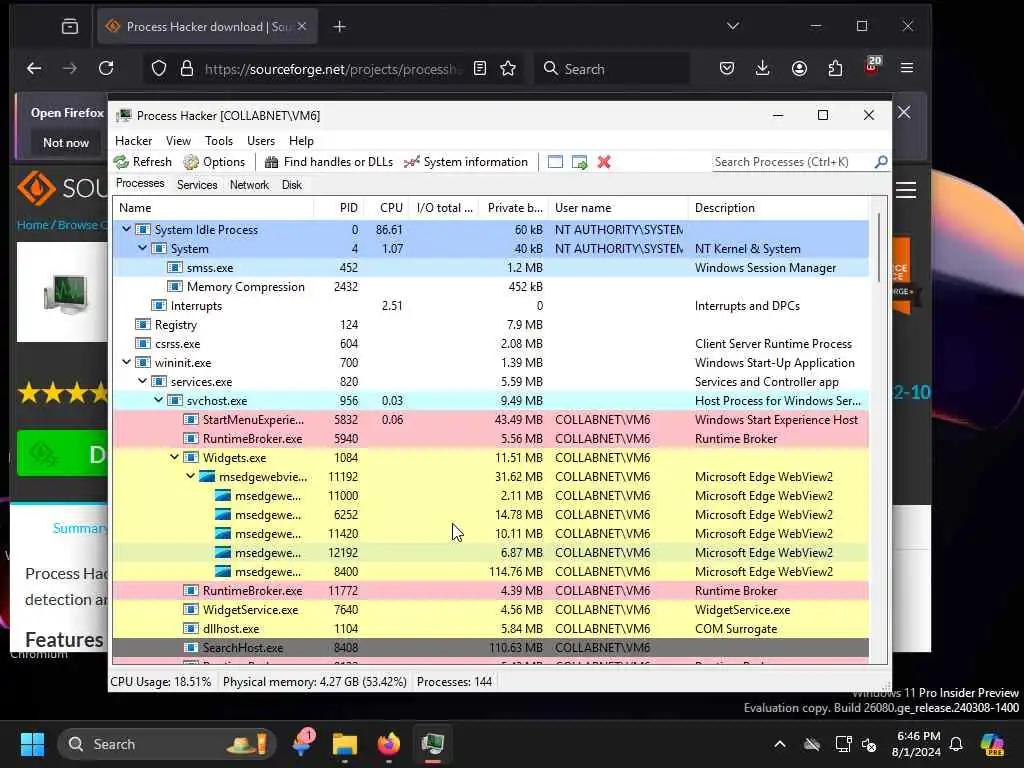Show hidden tray icons chevron

point(780,744)
